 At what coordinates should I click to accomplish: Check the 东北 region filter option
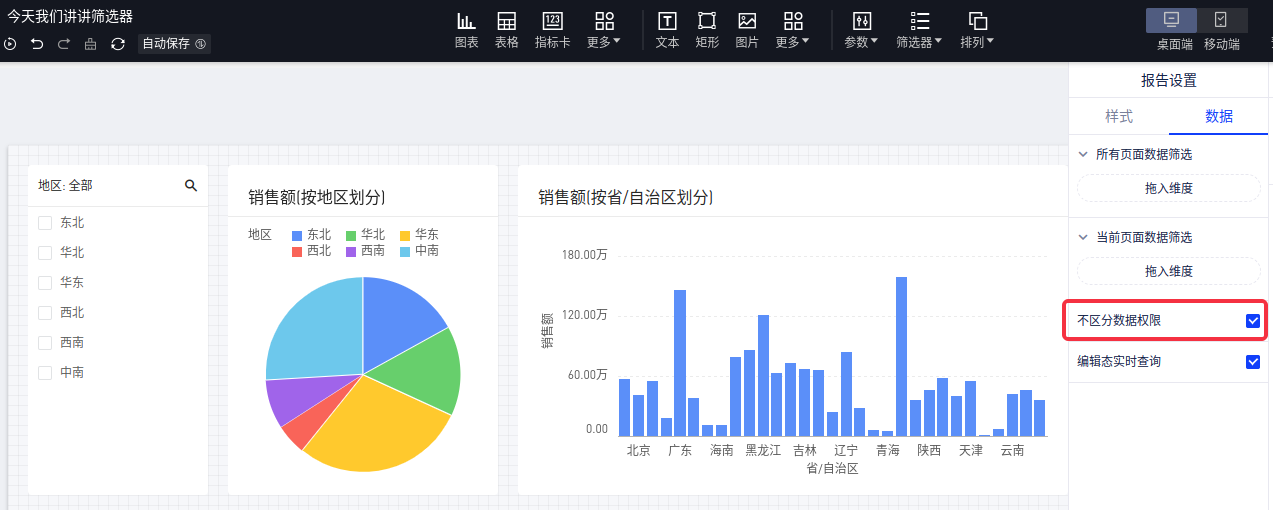click(45, 223)
